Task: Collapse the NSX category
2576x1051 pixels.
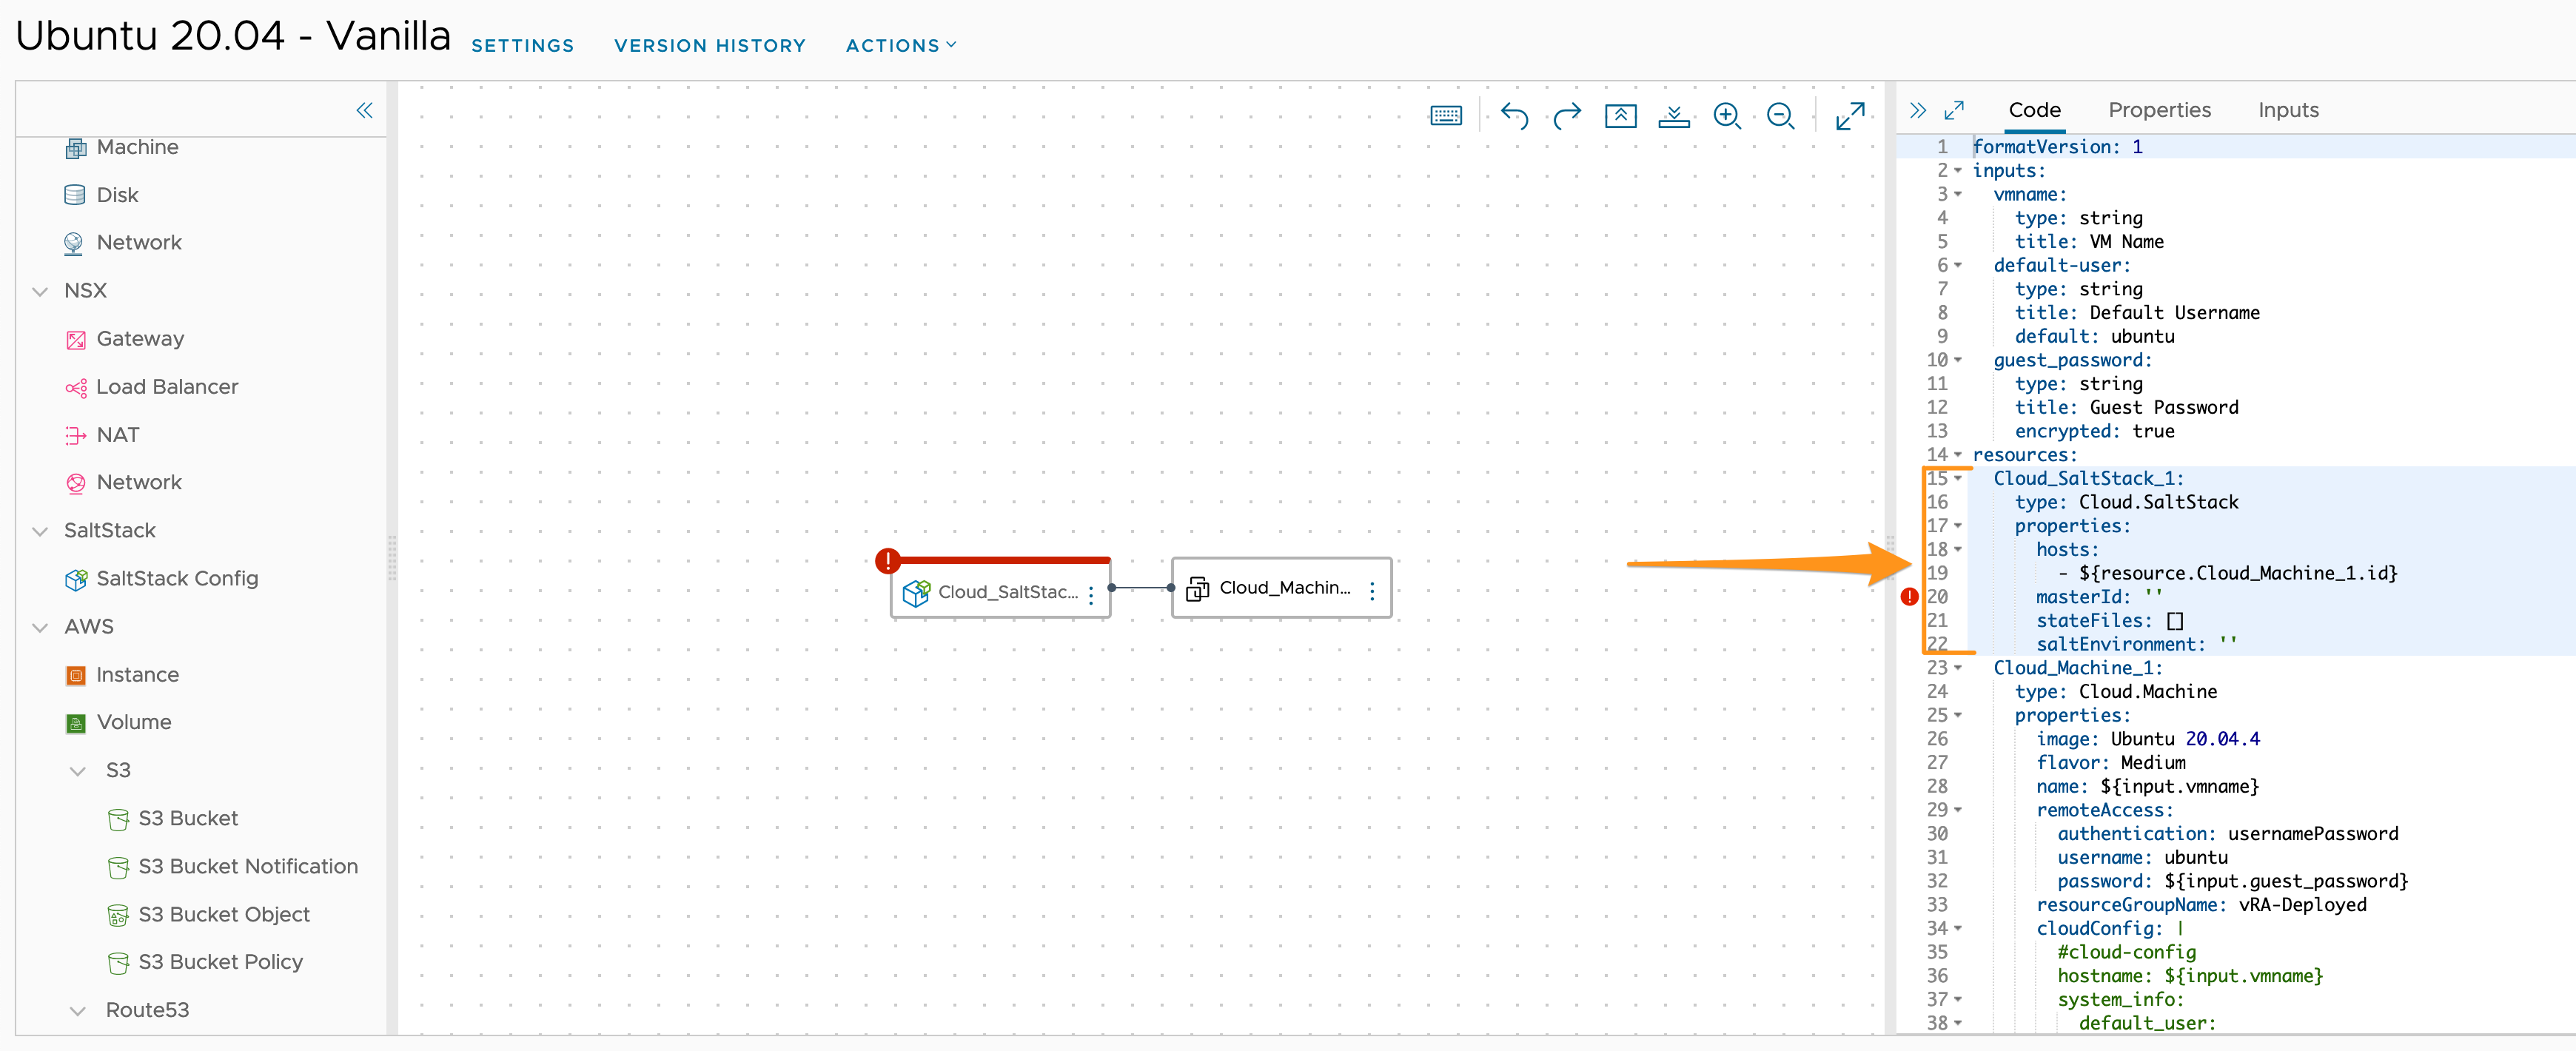Action: pos(40,292)
